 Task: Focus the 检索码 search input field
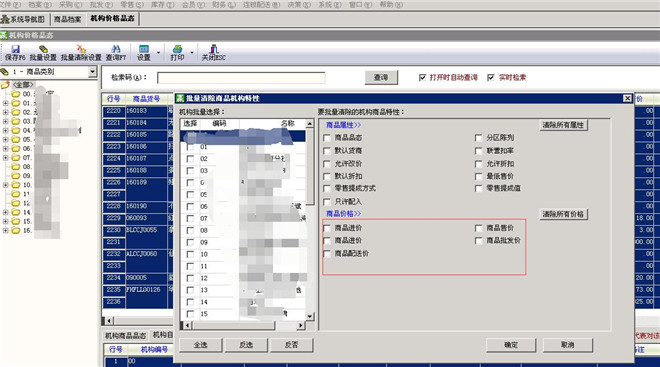[x=241, y=78]
